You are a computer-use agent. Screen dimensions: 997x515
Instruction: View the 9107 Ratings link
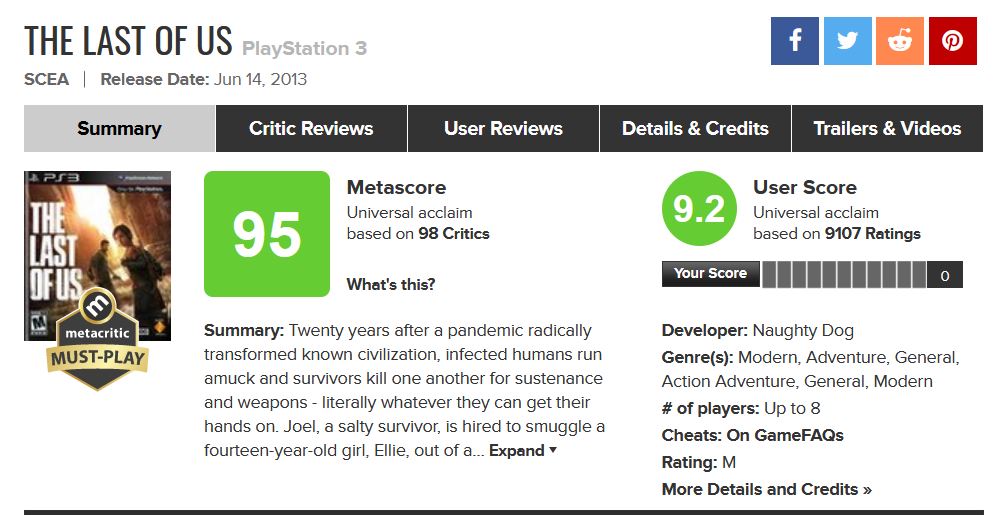point(872,234)
